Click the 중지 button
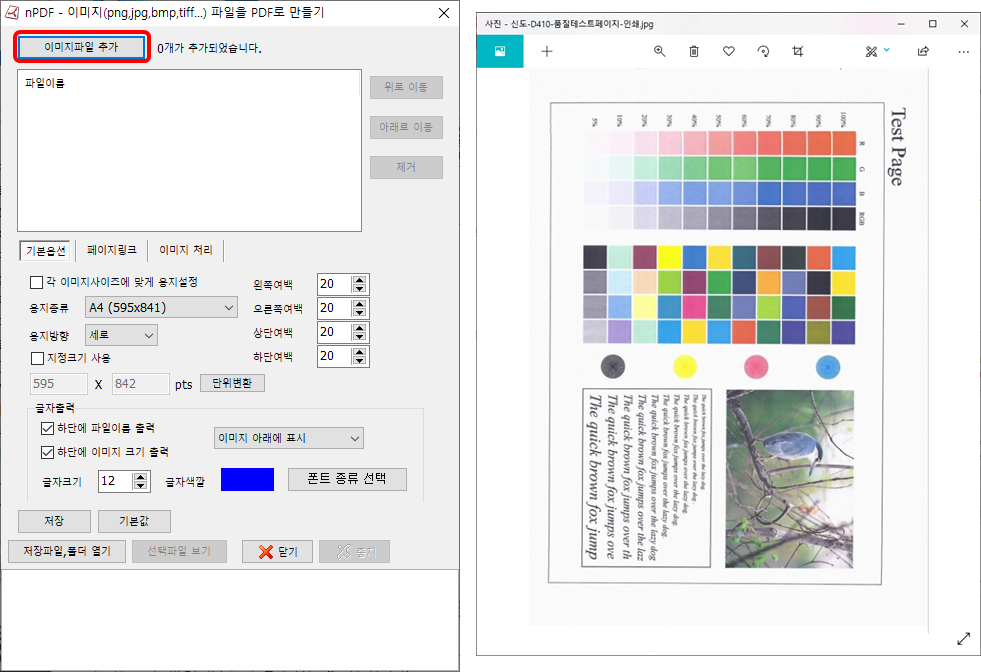The width and height of the screenshot is (981, 672). [x=354, y=551]
